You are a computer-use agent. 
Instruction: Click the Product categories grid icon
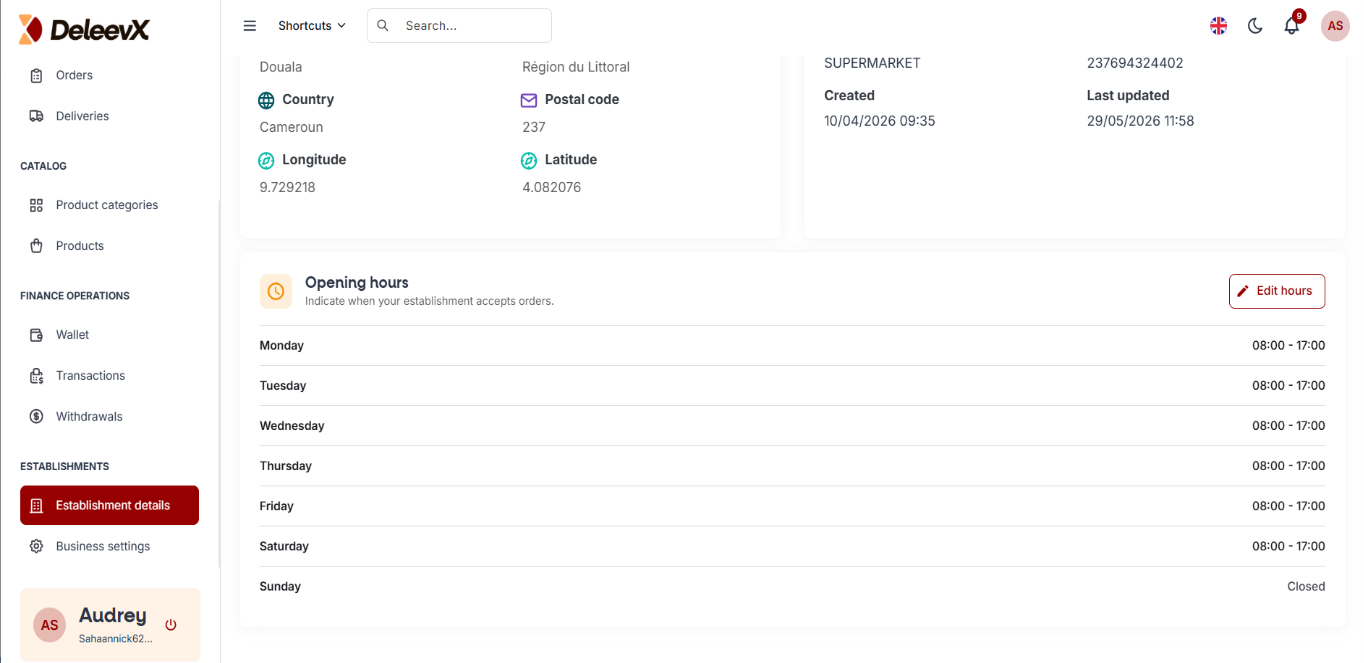[x=37, y=205]
